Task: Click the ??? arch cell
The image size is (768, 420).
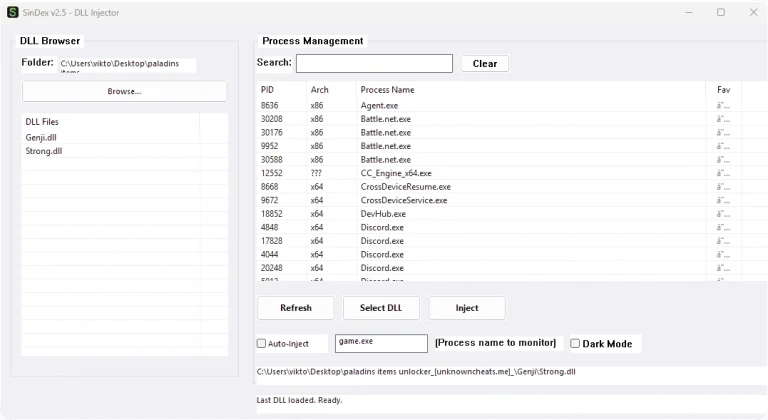Action: tap(316, 173)
